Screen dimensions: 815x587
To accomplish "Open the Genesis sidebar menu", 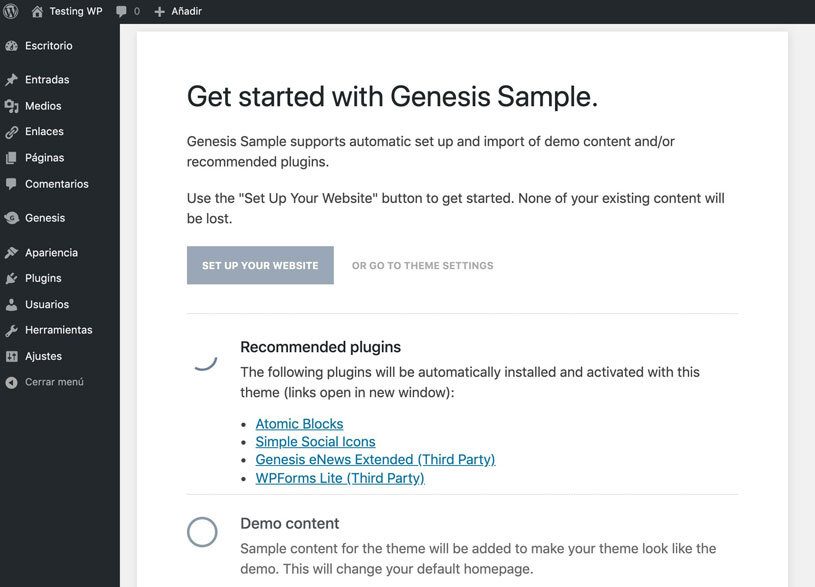I will coord(45,218).
